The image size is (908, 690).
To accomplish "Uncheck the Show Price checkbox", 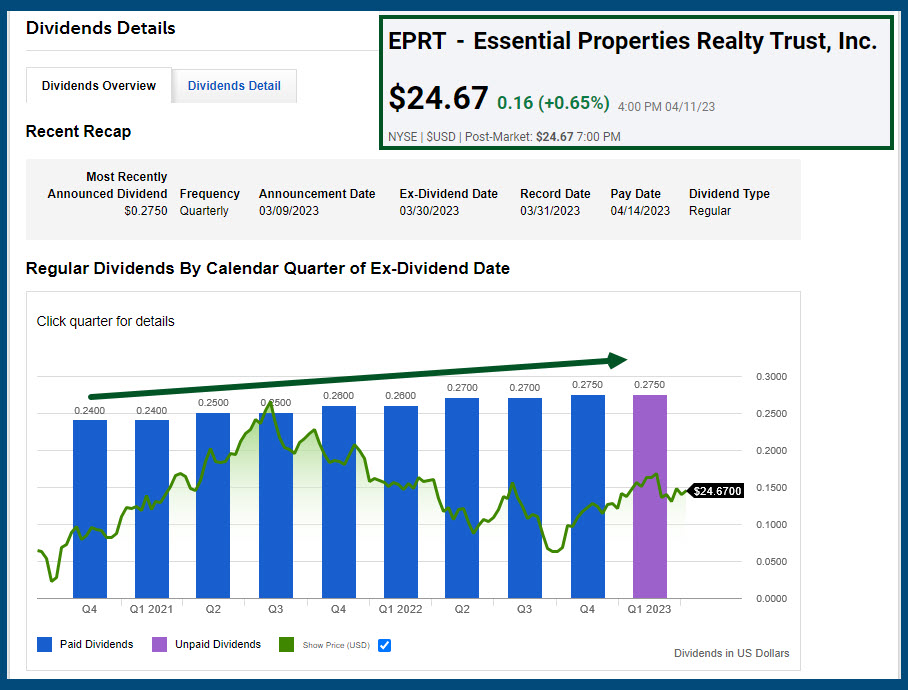I will 384,645.
